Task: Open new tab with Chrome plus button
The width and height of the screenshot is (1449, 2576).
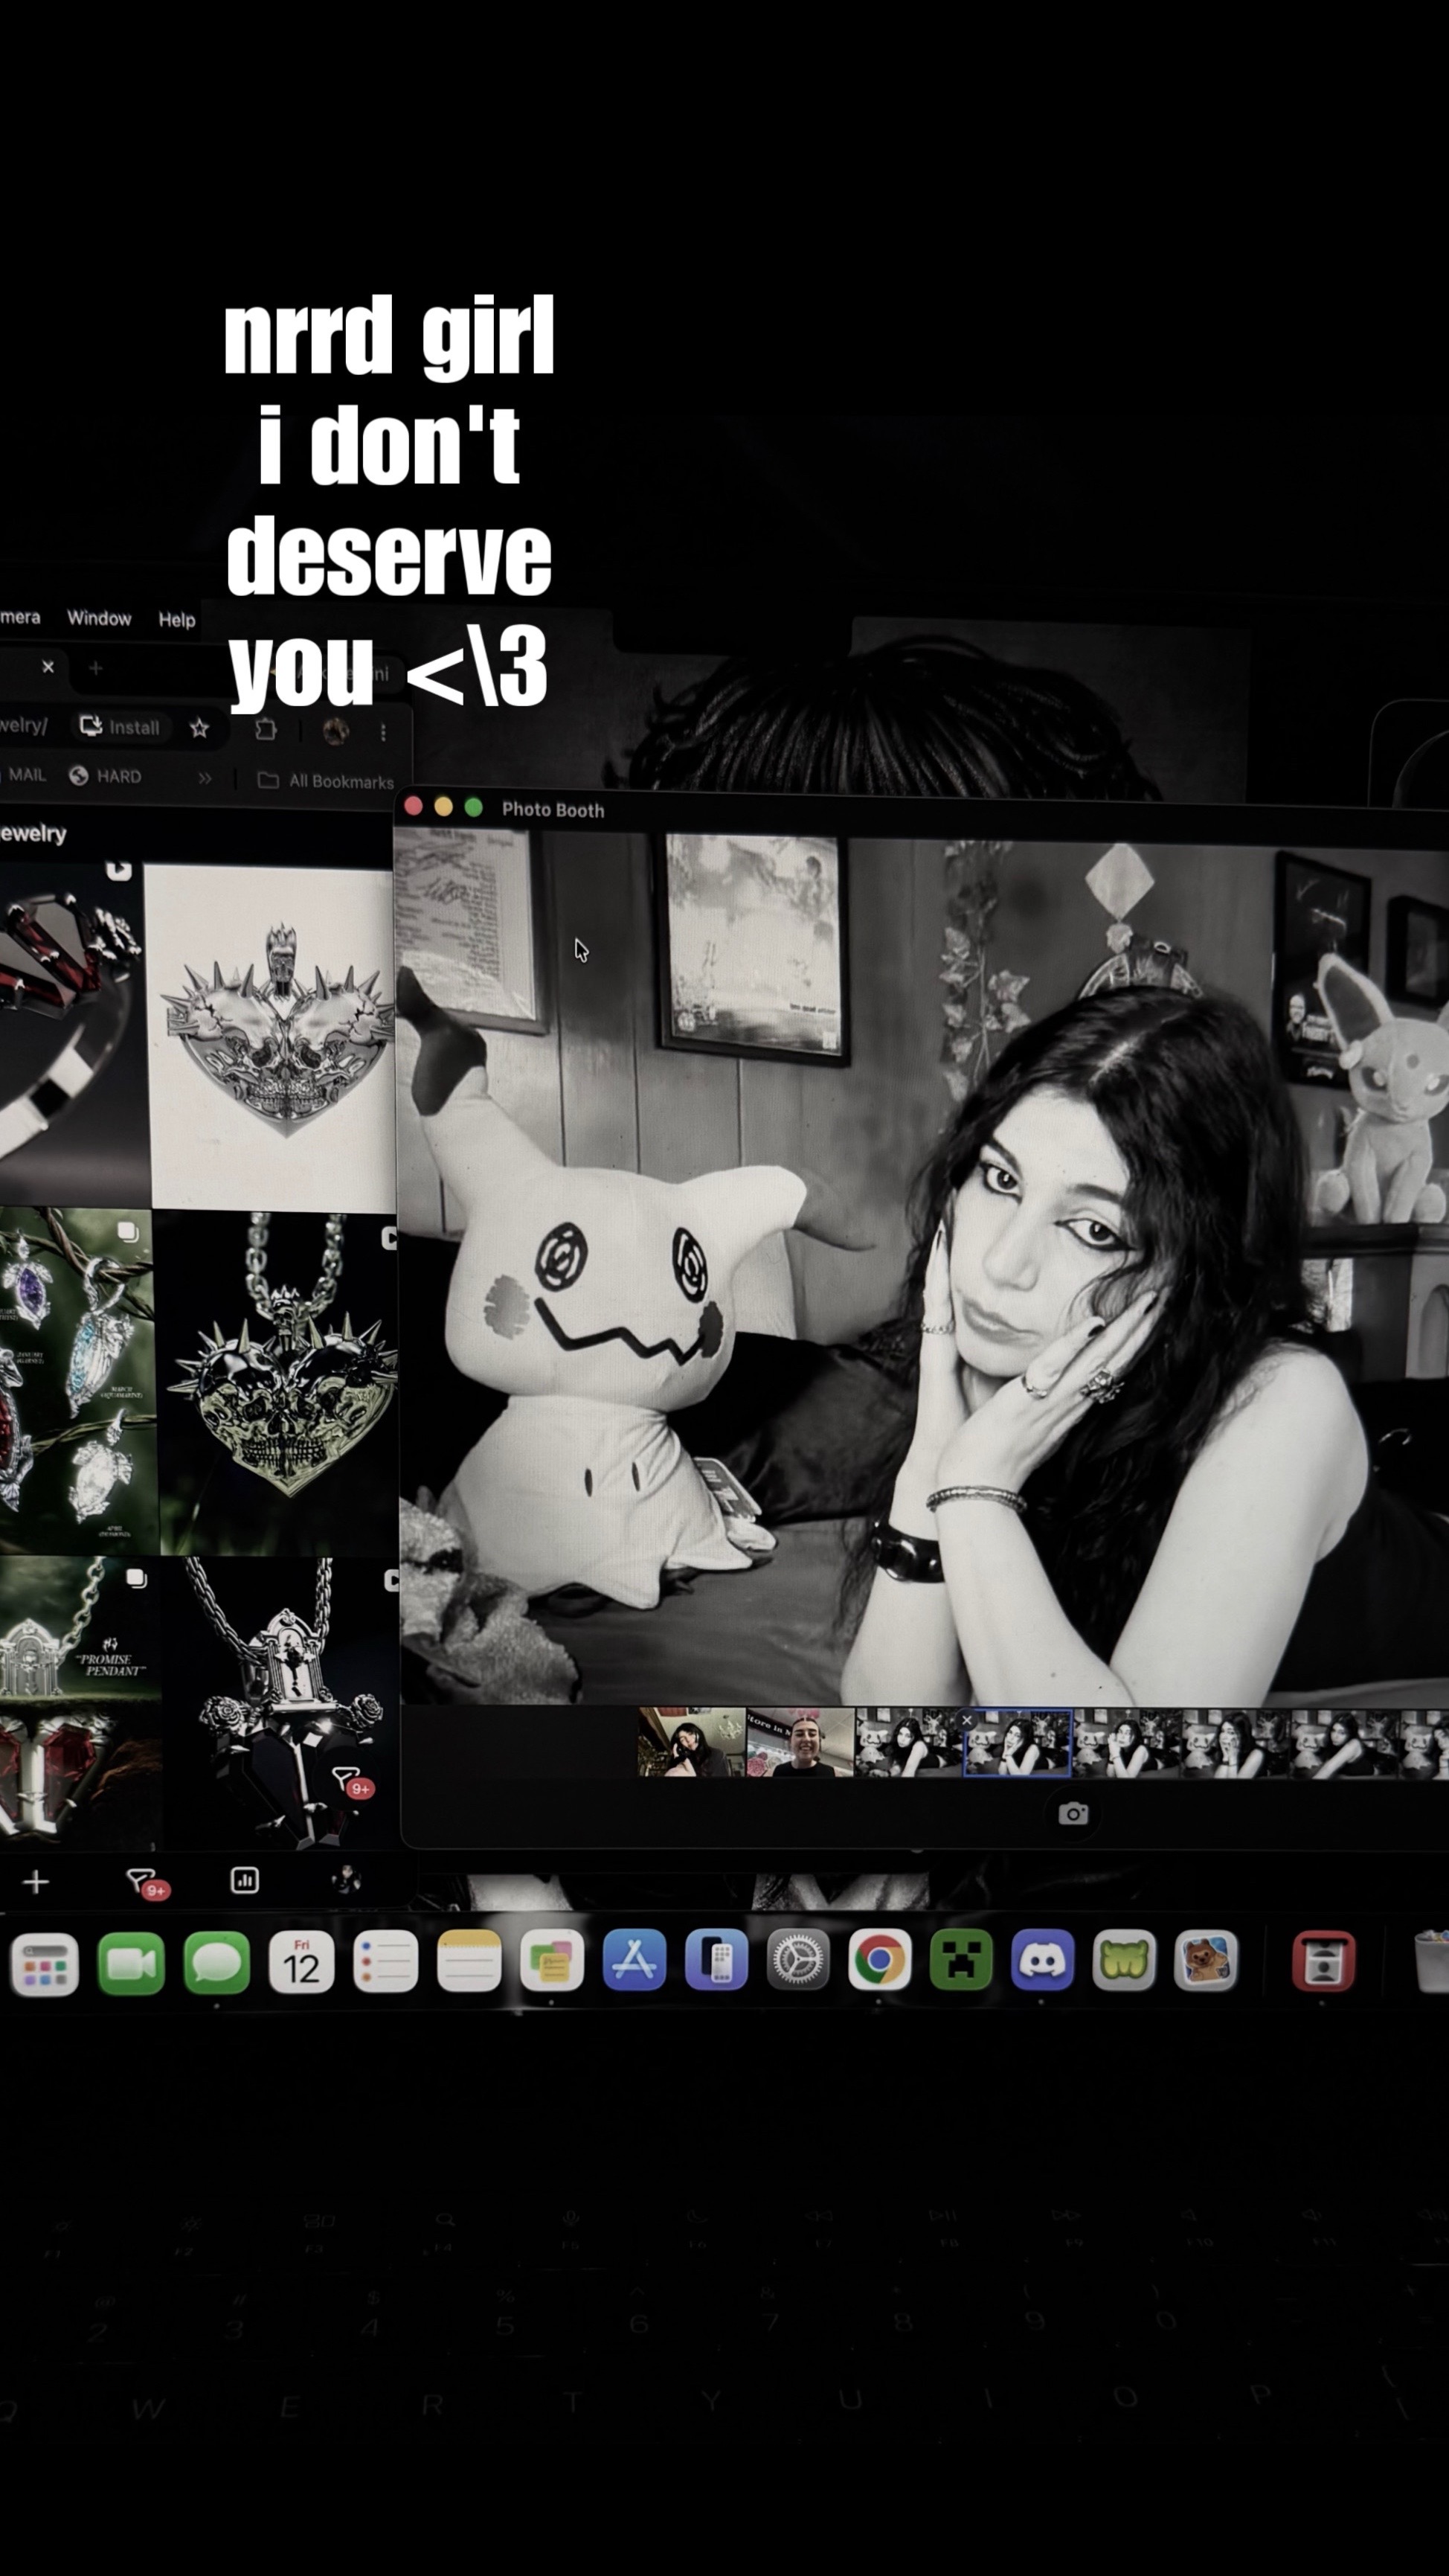Action: click(x=96, y=668)
